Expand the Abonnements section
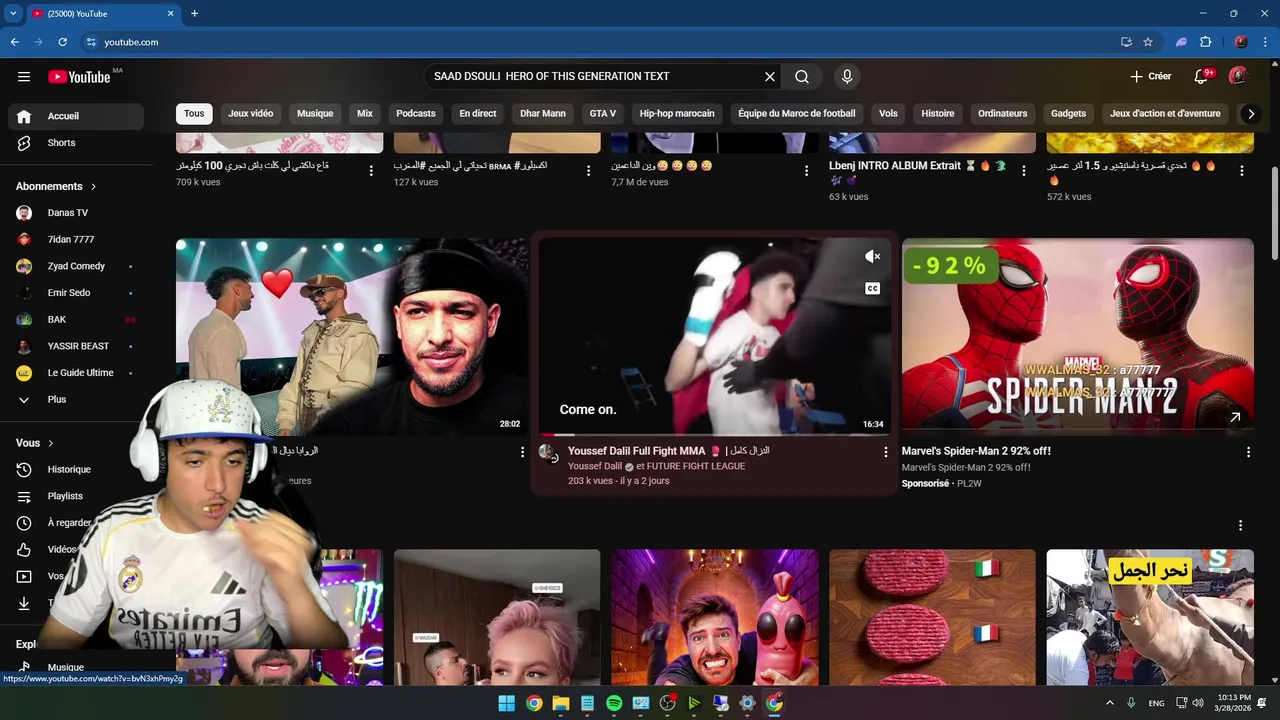Screen dimensions: 1280x720 coord(56,186)
